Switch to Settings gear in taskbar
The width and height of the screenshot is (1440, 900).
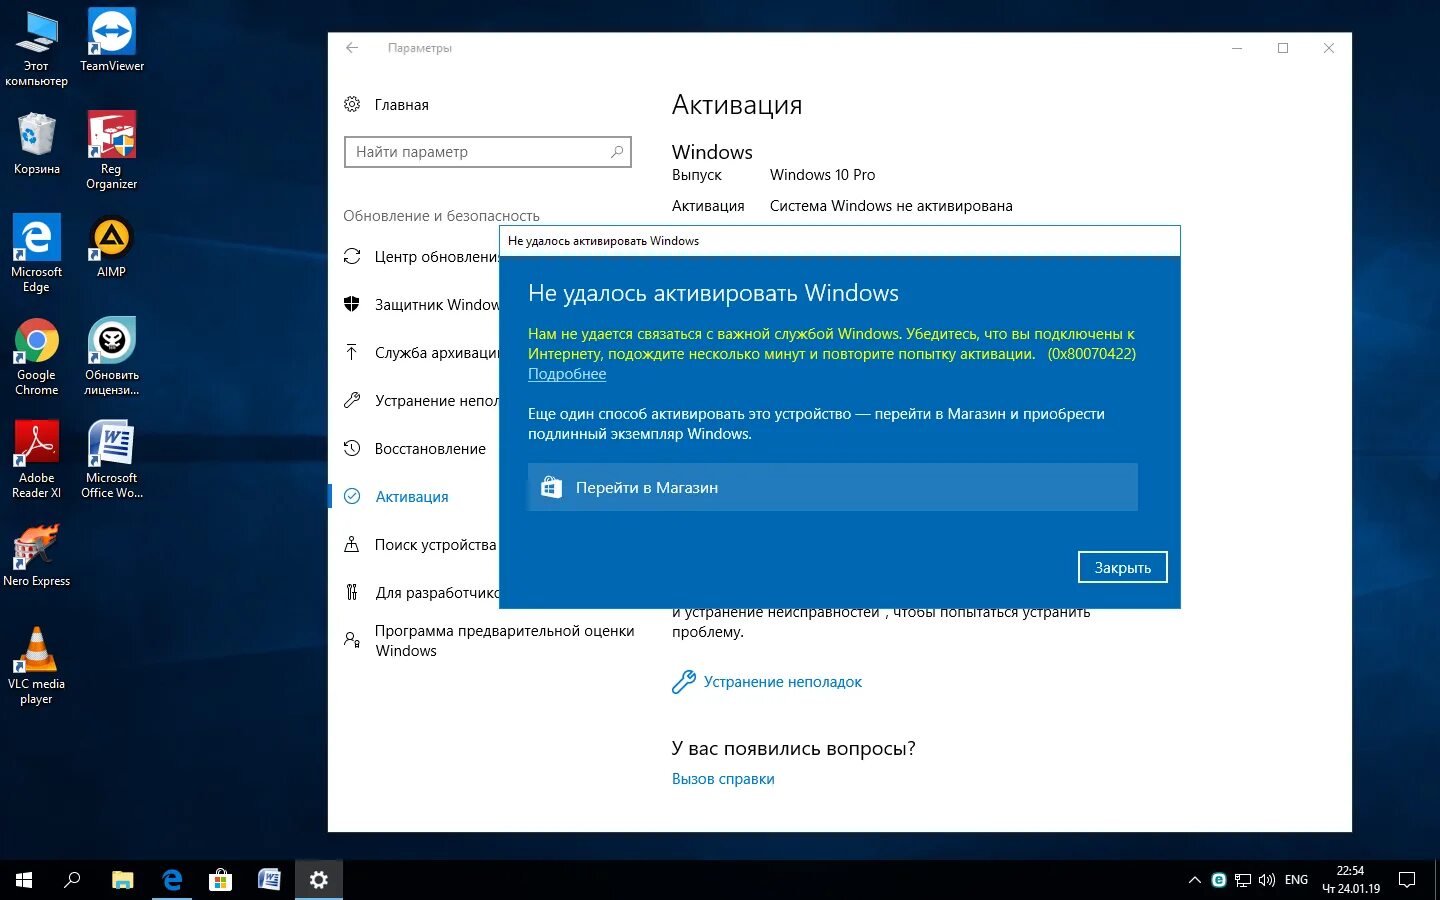319,880
